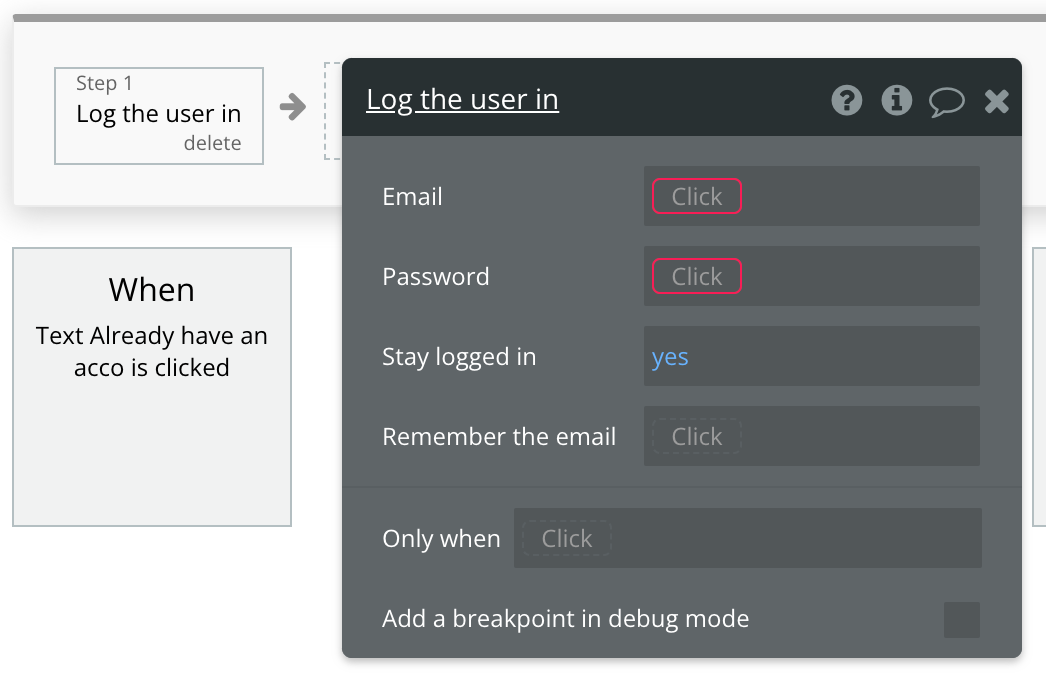Delete Step 1 using the delete link
Screen dimensions: 1046x692
(x=212, y=143)
